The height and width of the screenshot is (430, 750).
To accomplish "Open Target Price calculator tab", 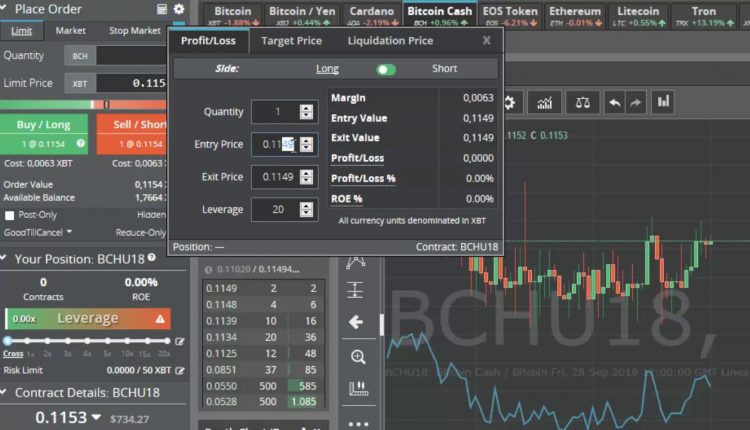I will 291,41.
